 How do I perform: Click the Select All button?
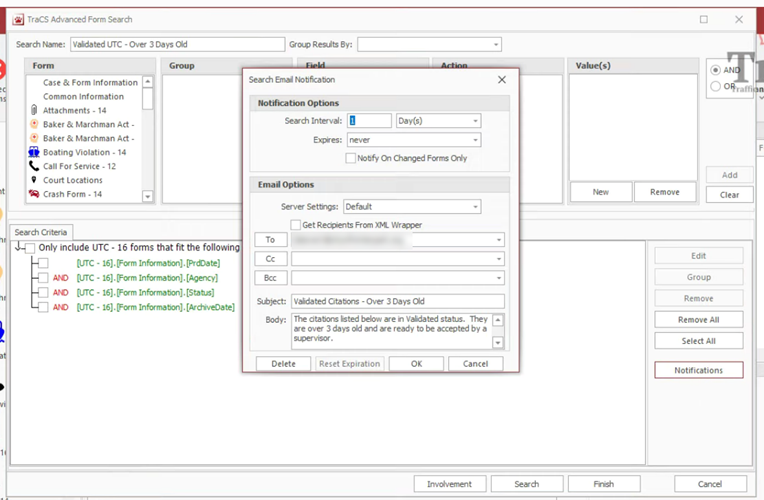699,341
